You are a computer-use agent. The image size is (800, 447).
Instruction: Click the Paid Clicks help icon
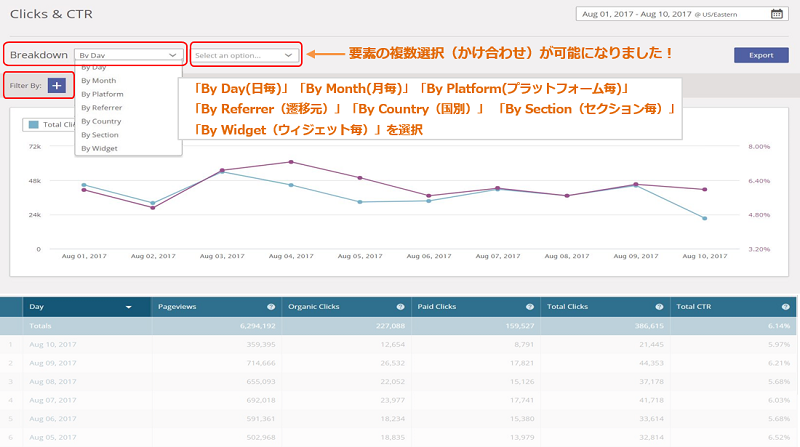coord(530,307)
